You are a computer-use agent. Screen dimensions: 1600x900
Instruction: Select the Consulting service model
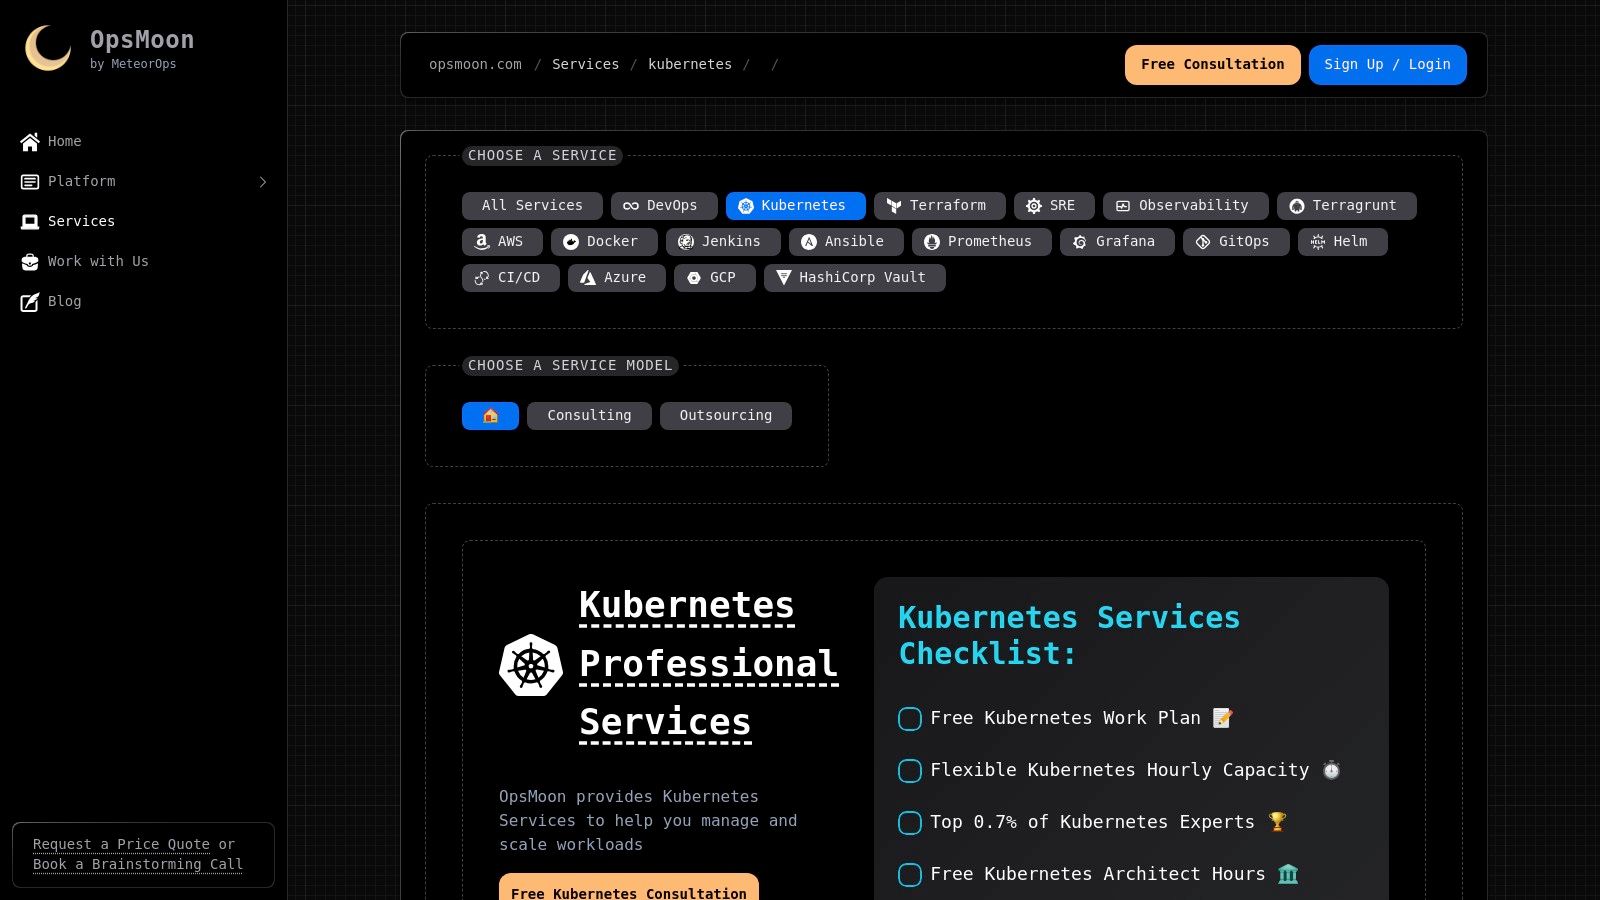pos(589,415)
